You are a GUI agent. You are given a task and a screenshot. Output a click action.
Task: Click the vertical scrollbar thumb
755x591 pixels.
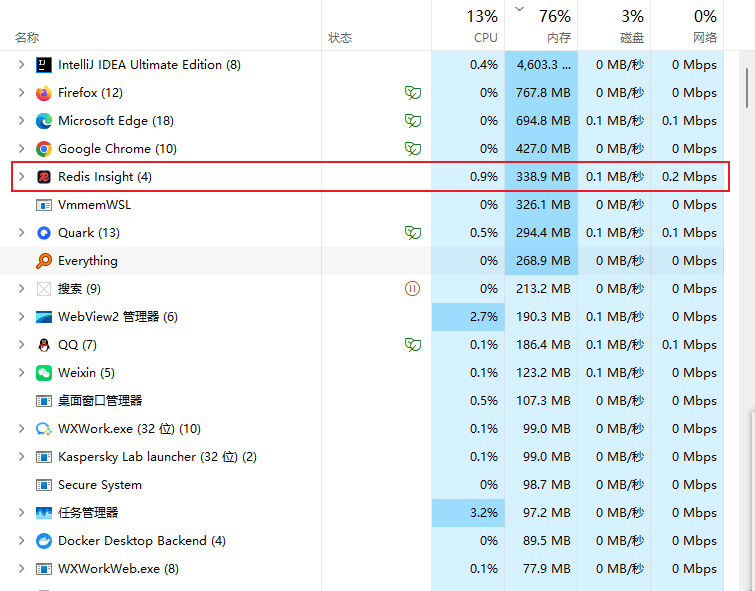coord(747,88)
